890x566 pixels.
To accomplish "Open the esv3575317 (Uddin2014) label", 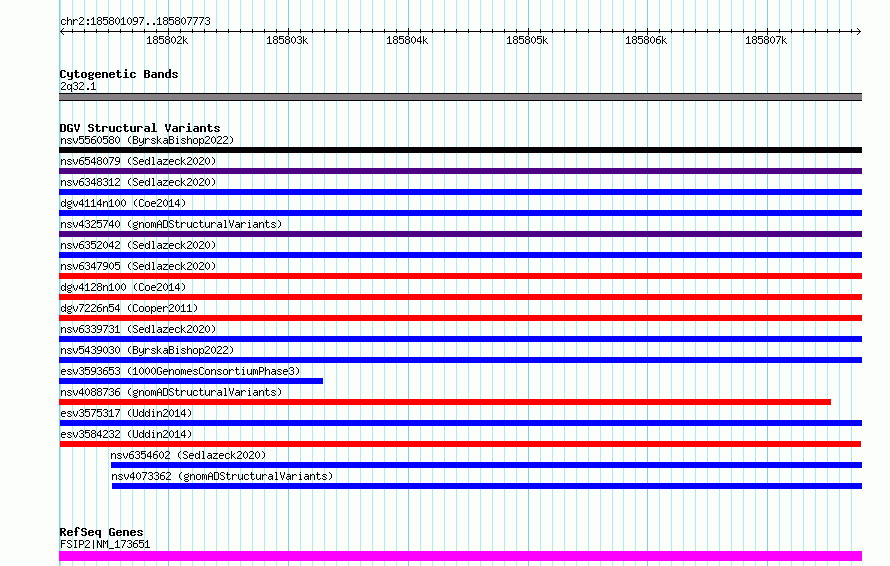I will 126,413.
